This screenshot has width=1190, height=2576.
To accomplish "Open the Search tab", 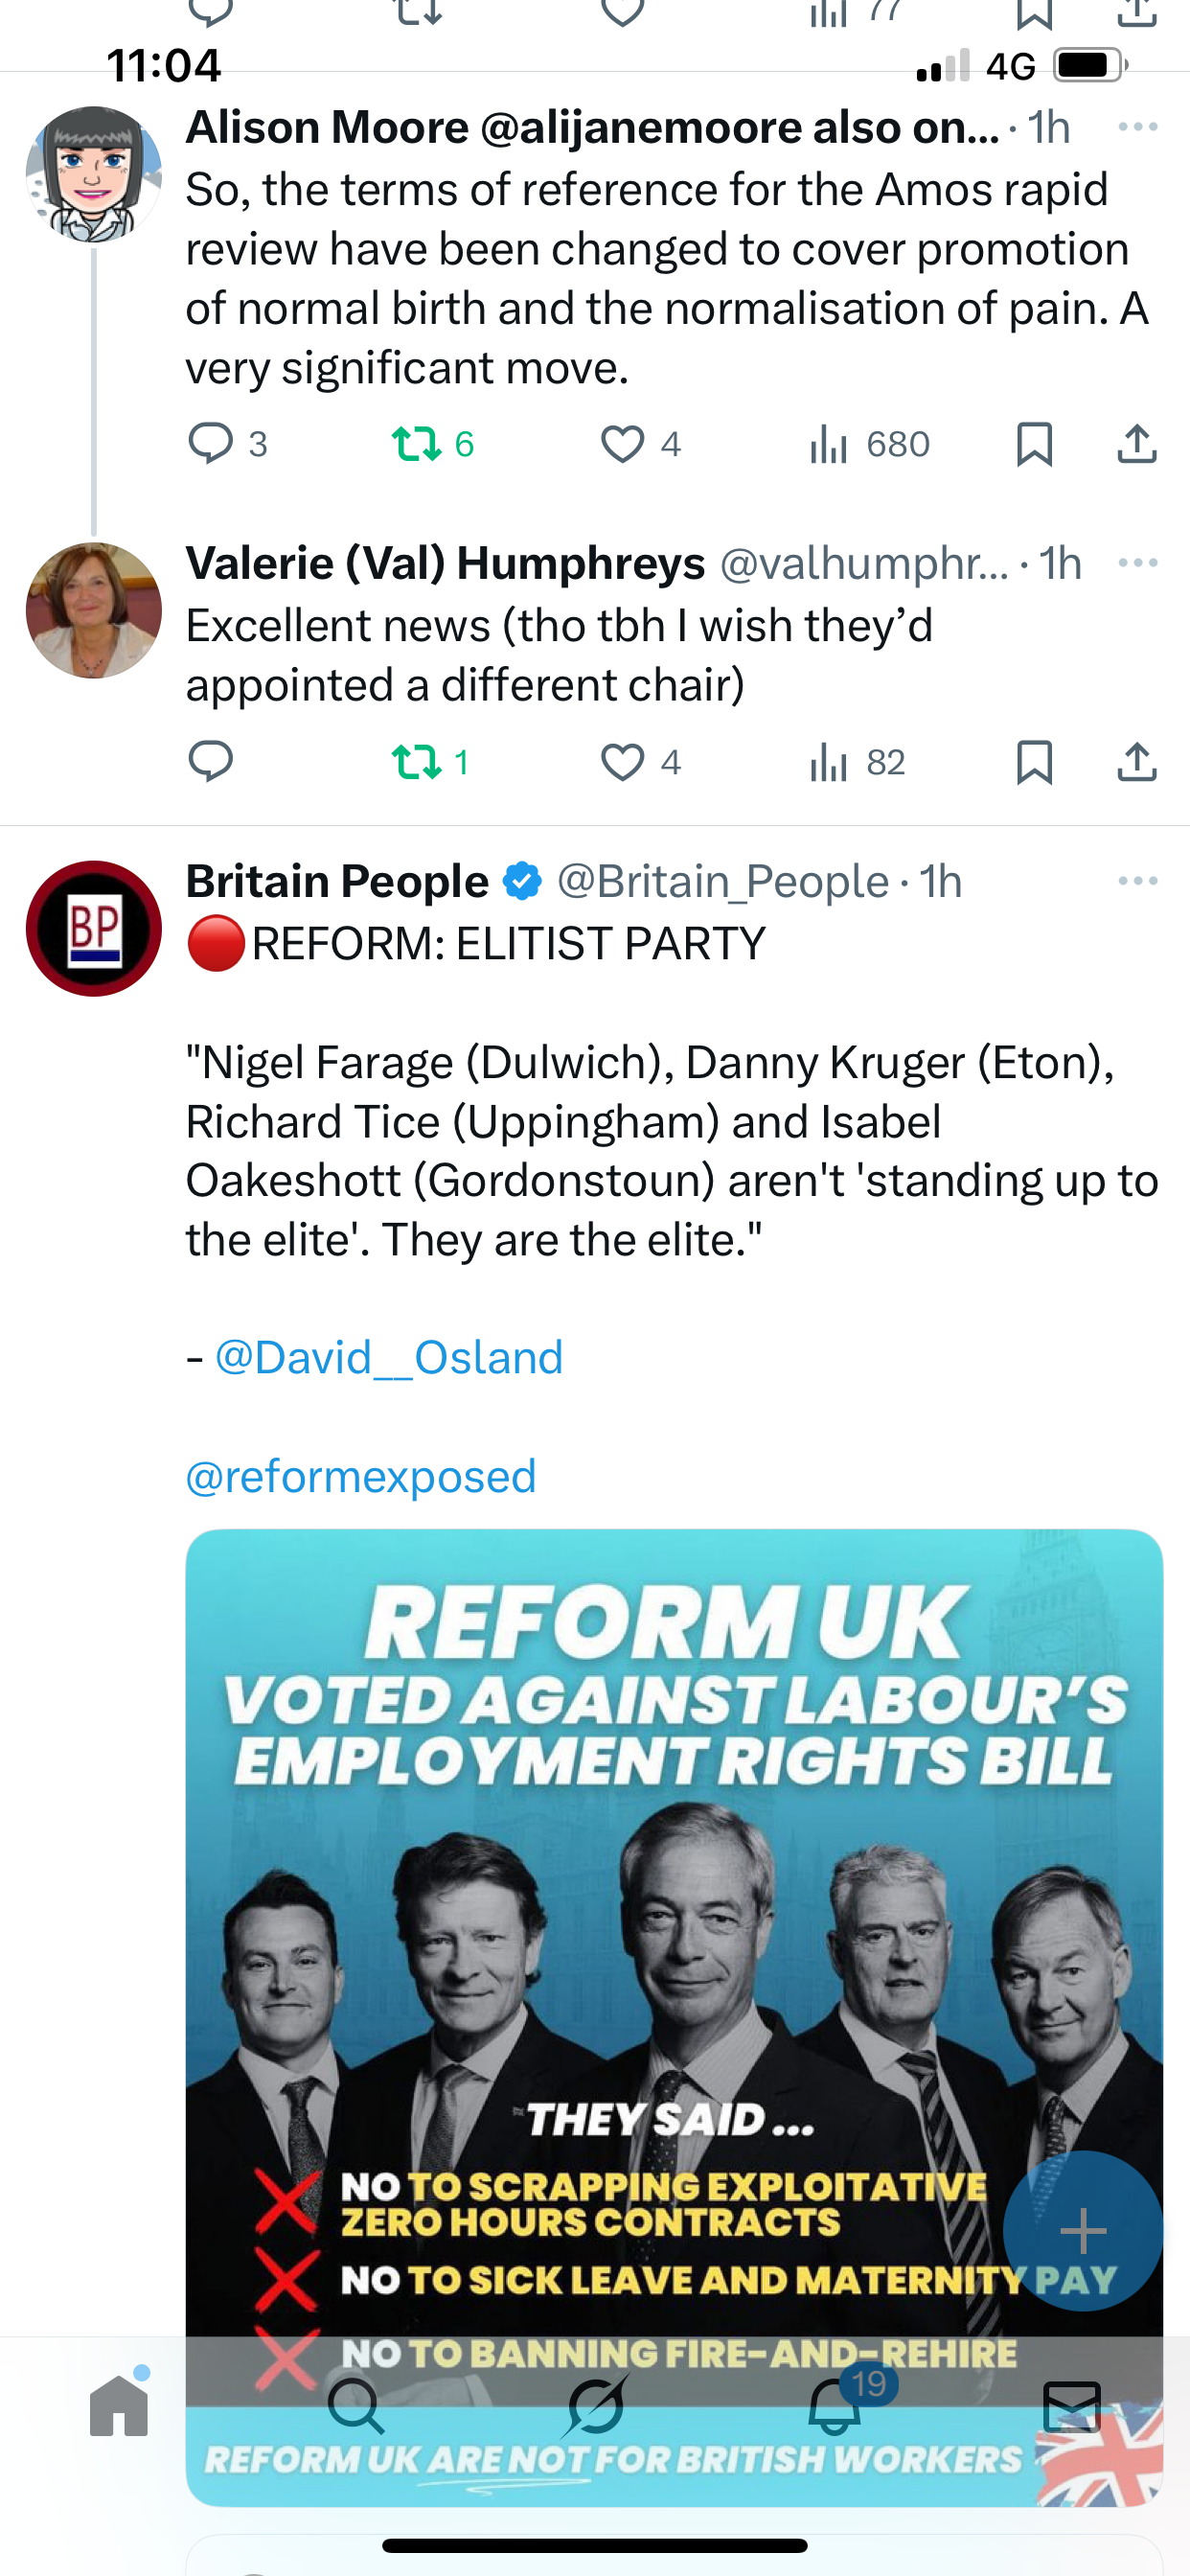I will pos(356,2406).
